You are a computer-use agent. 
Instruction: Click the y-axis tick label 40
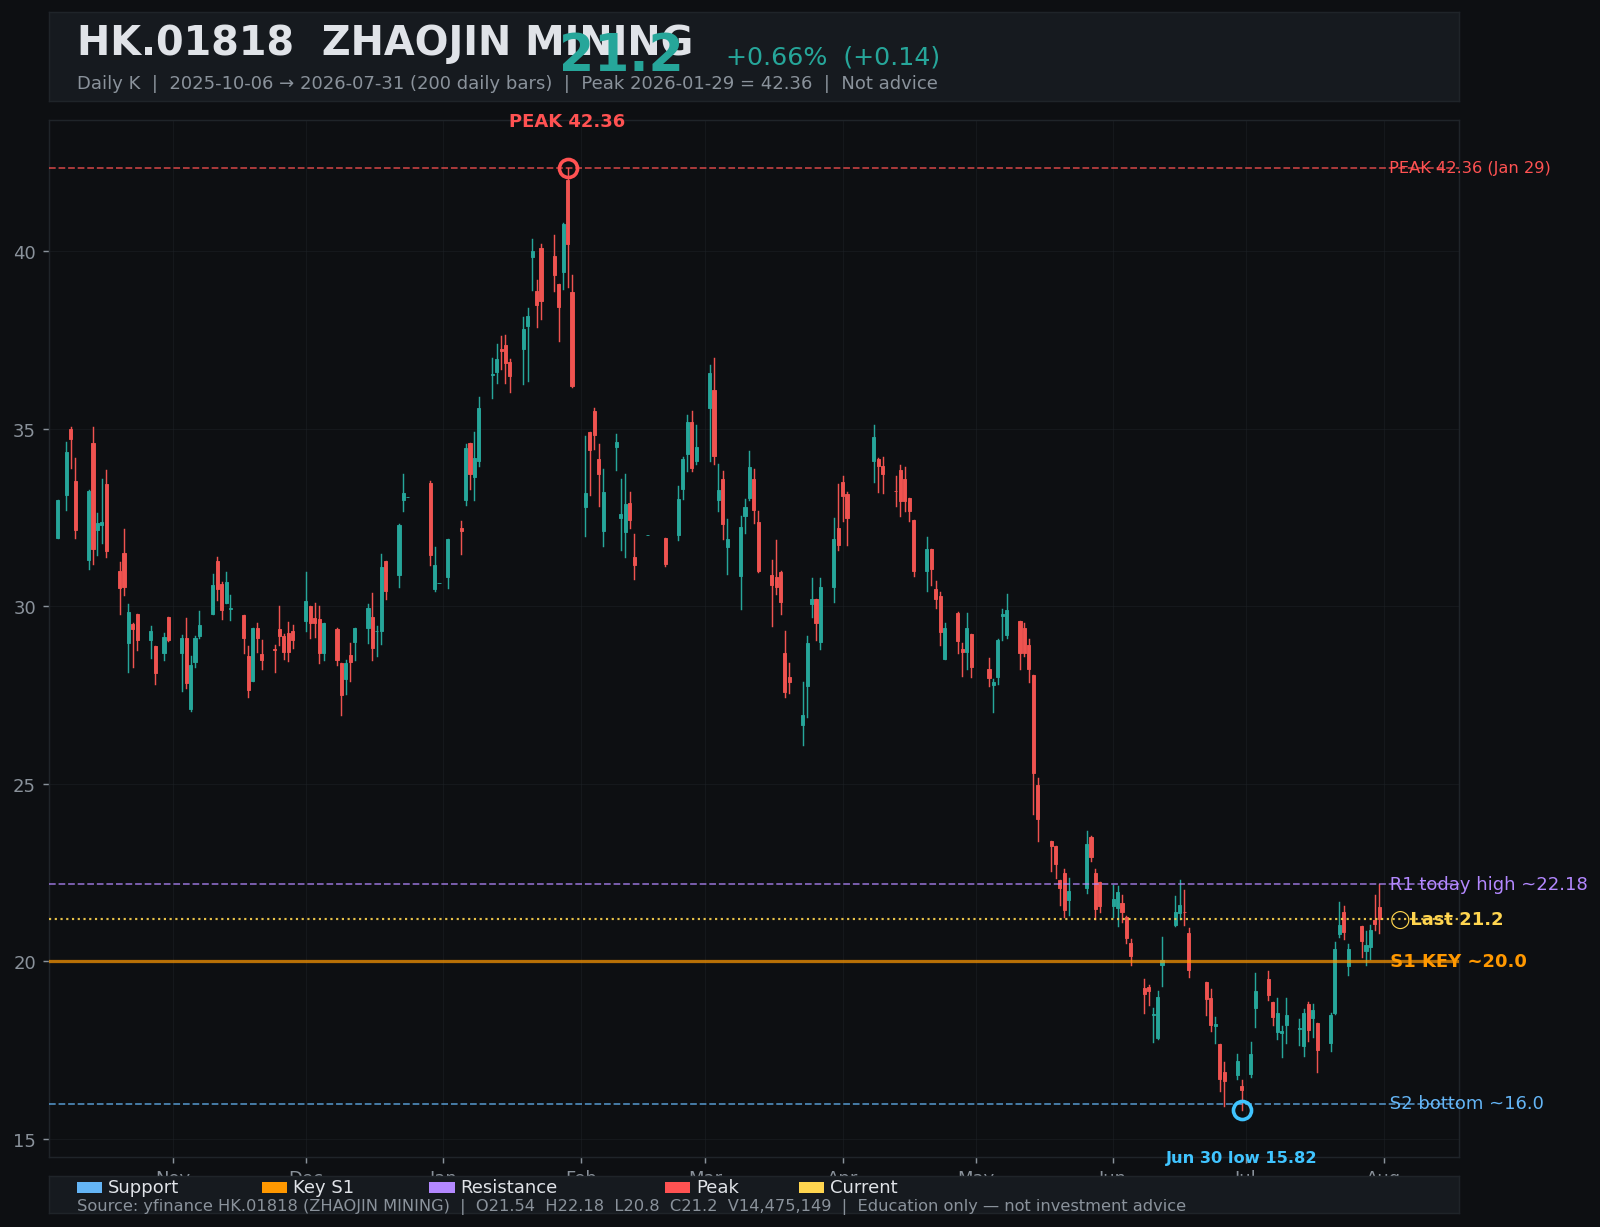[x=25, y=252]
